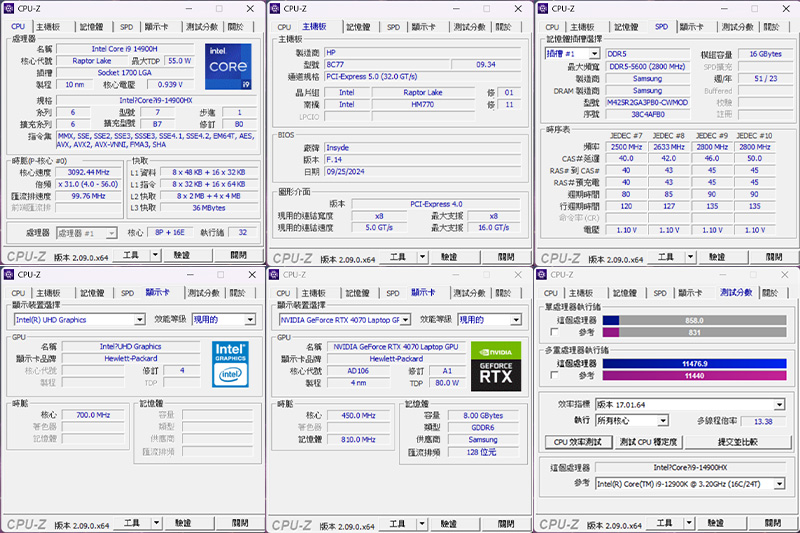Image resolution: width=800 pixels, height=533 pixels.
Task: Expand the i9-12900K reference processor dropdown
Action: [779, 484]
